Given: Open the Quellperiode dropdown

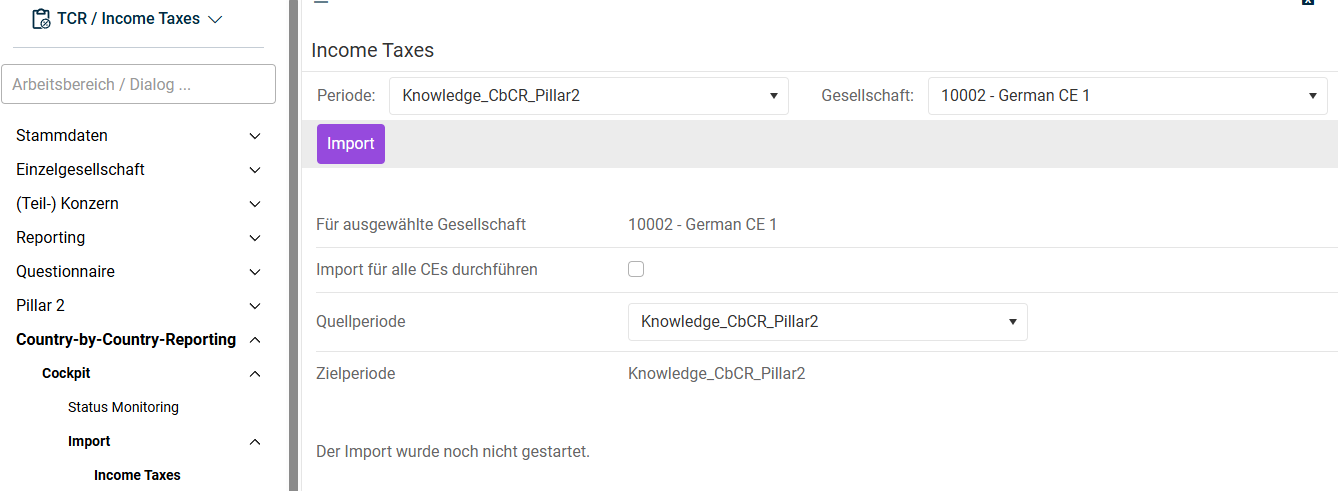Looking at the screenshot, I should 827,322.
